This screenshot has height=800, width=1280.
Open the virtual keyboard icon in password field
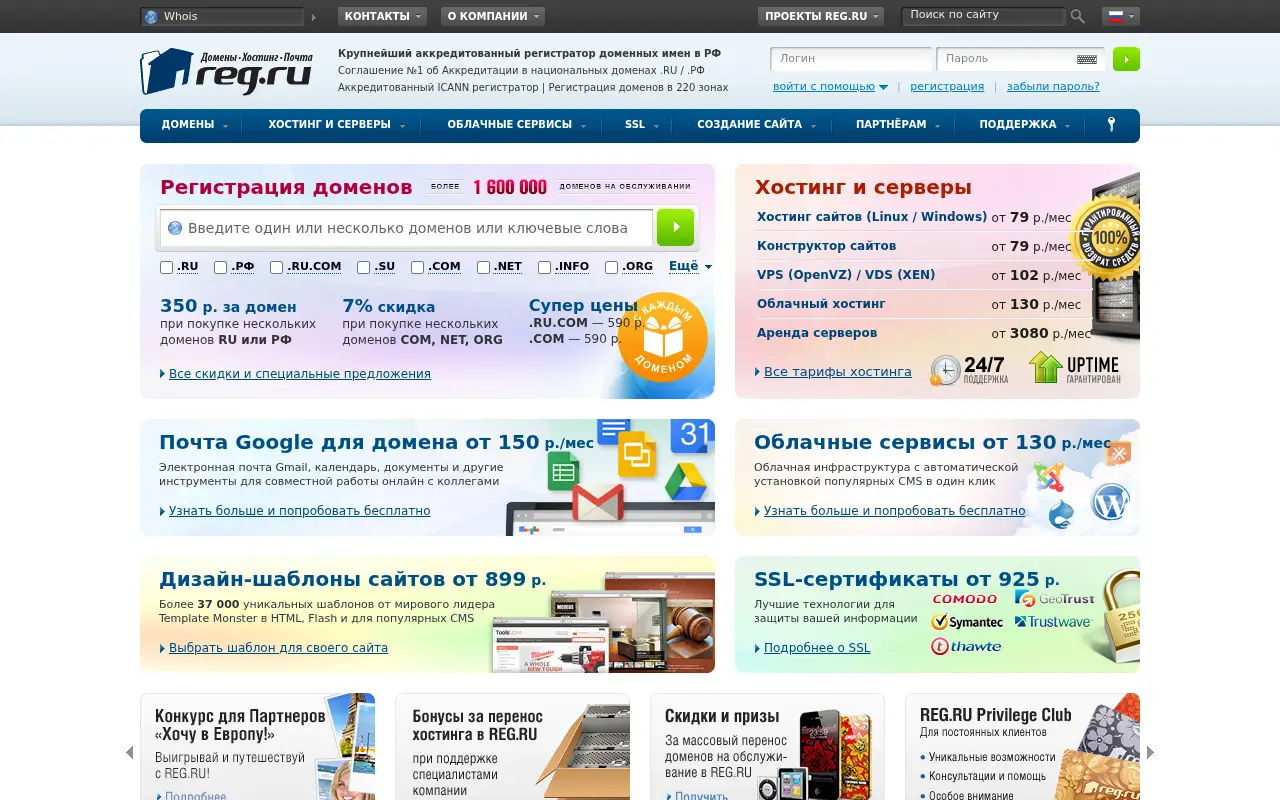pos(1087,59)
